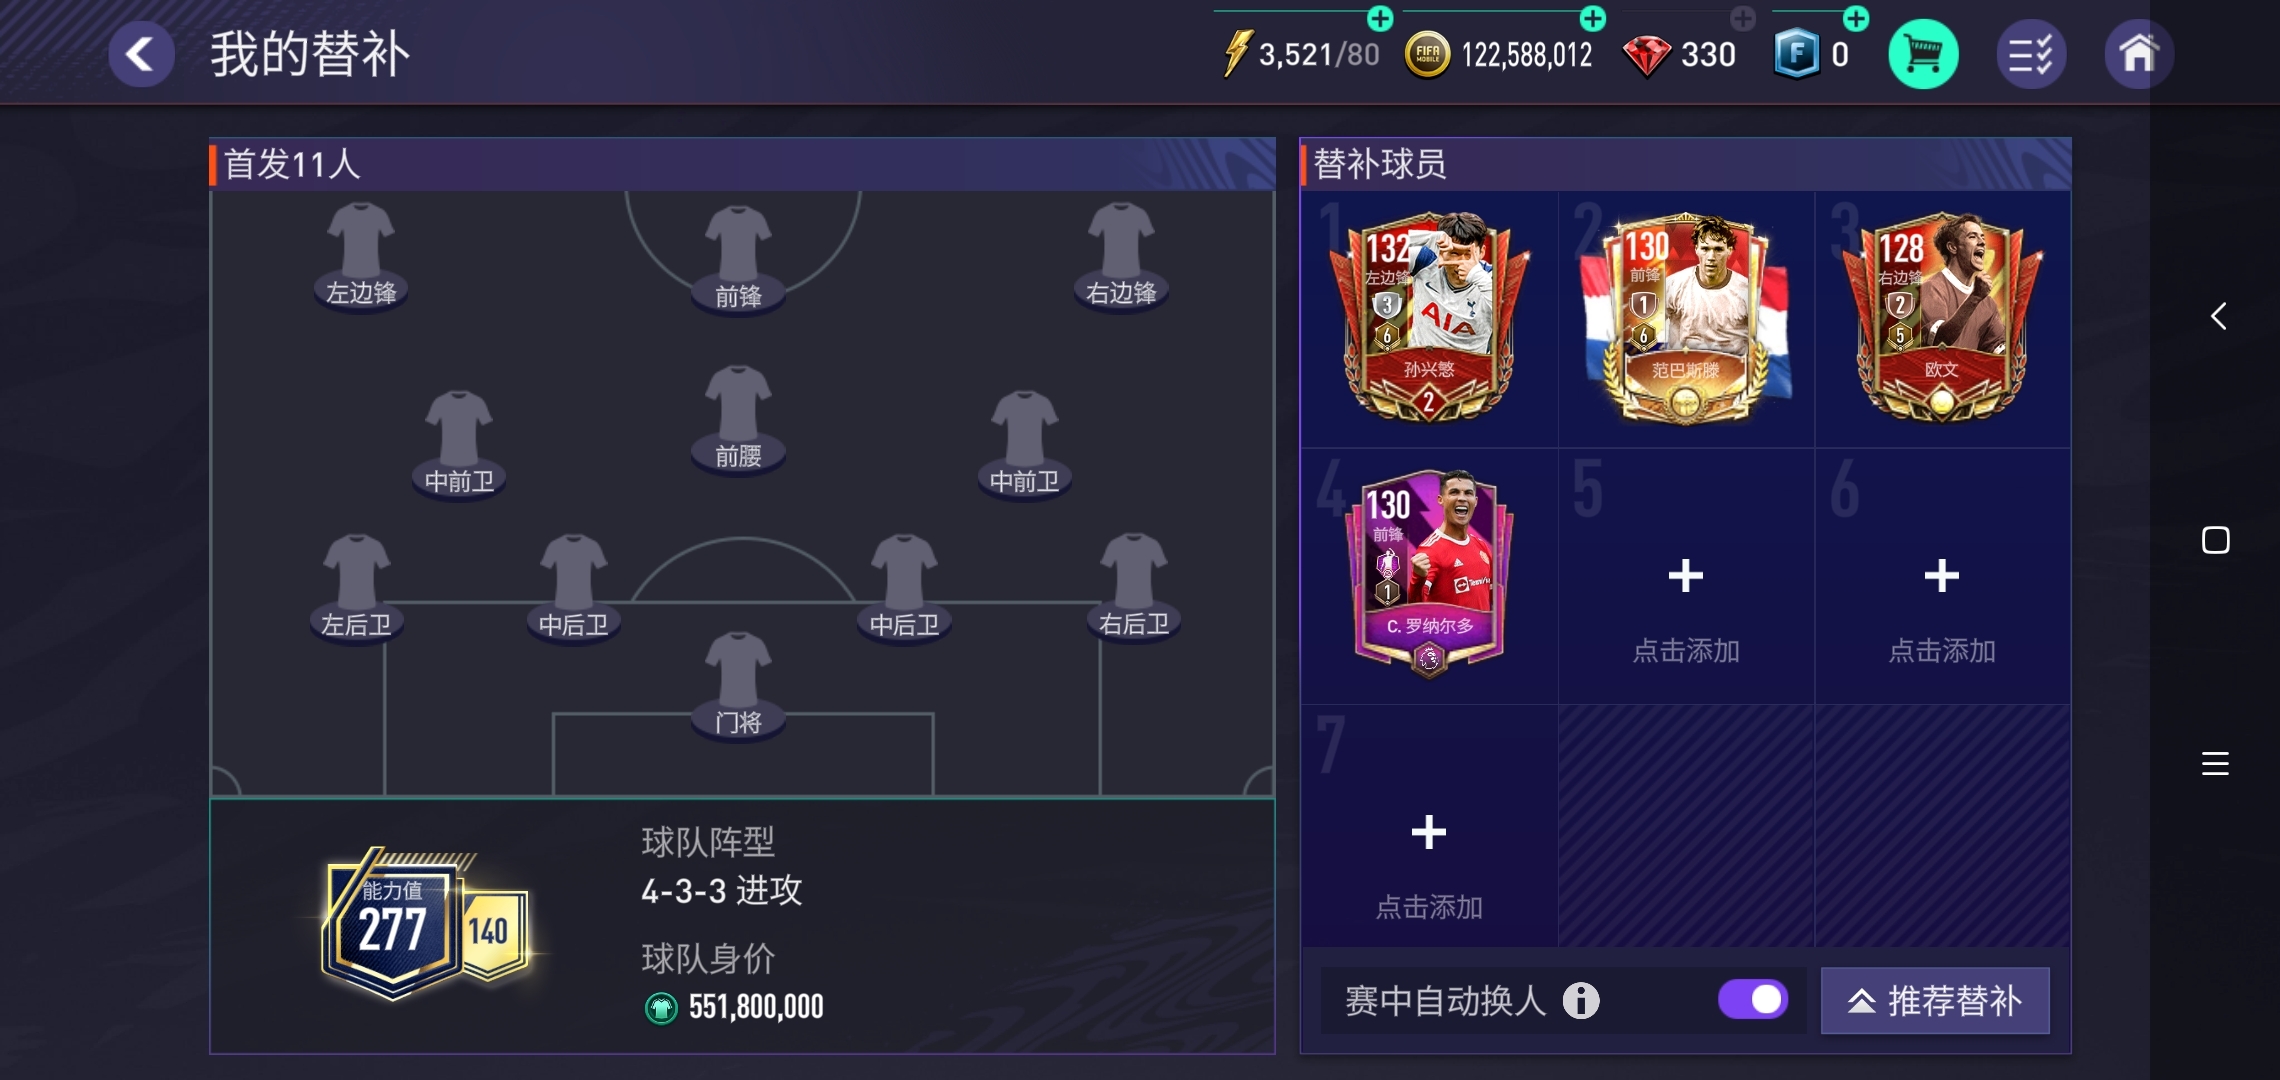Add a player to substitute slot 7
Viewport: 2280px width, 1080px height.
click(1429, 833)
